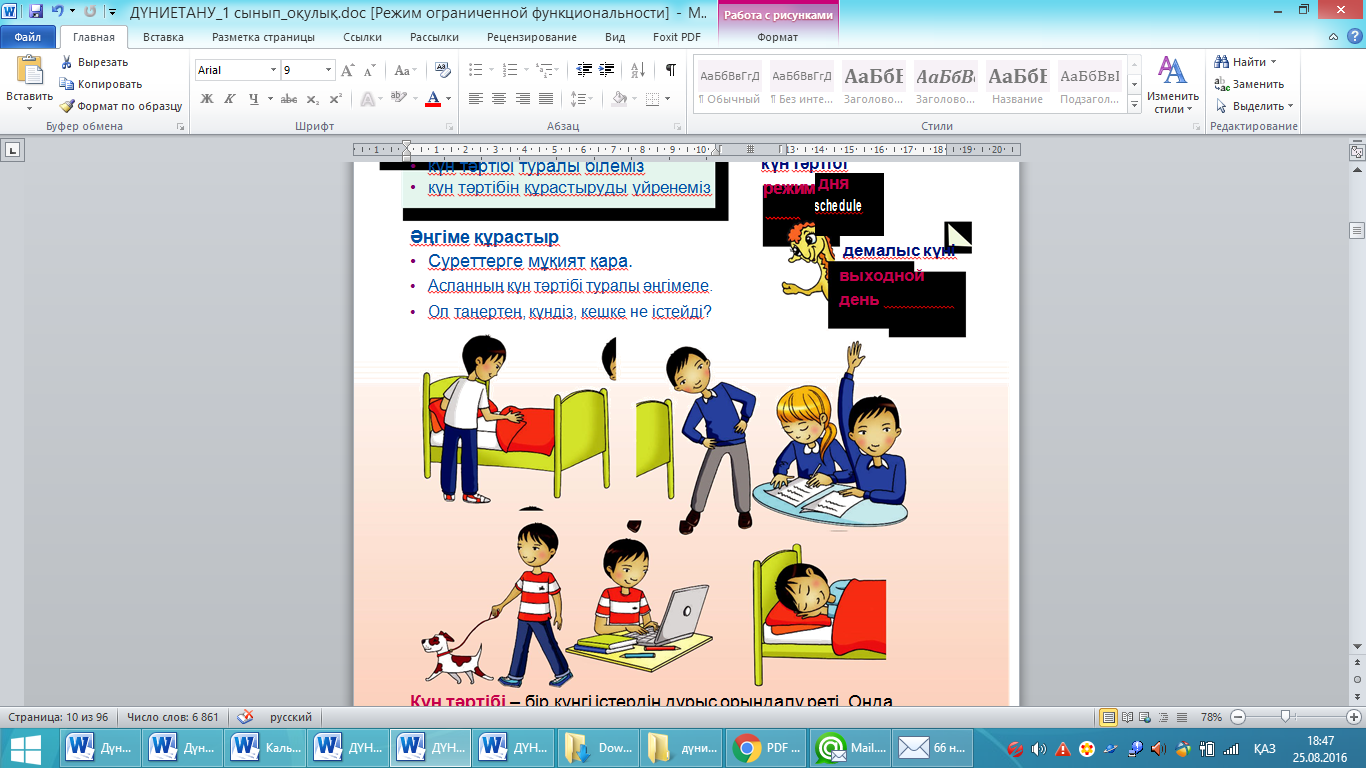Cut selection with Вырезать
This screenshot has width=1366, height=768.
94,62
